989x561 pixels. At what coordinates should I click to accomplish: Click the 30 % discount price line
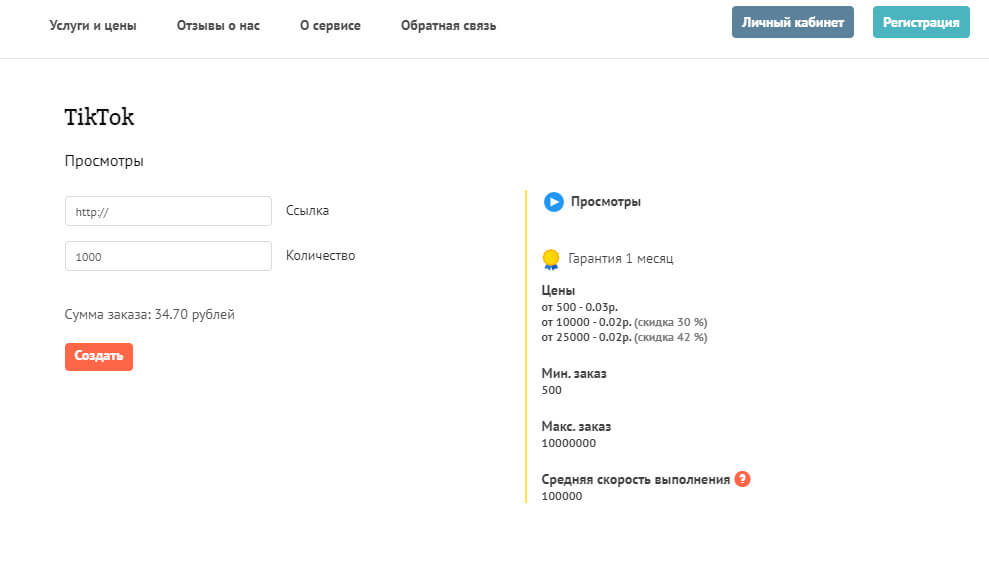pyautogui.click(x=624, y=322)
